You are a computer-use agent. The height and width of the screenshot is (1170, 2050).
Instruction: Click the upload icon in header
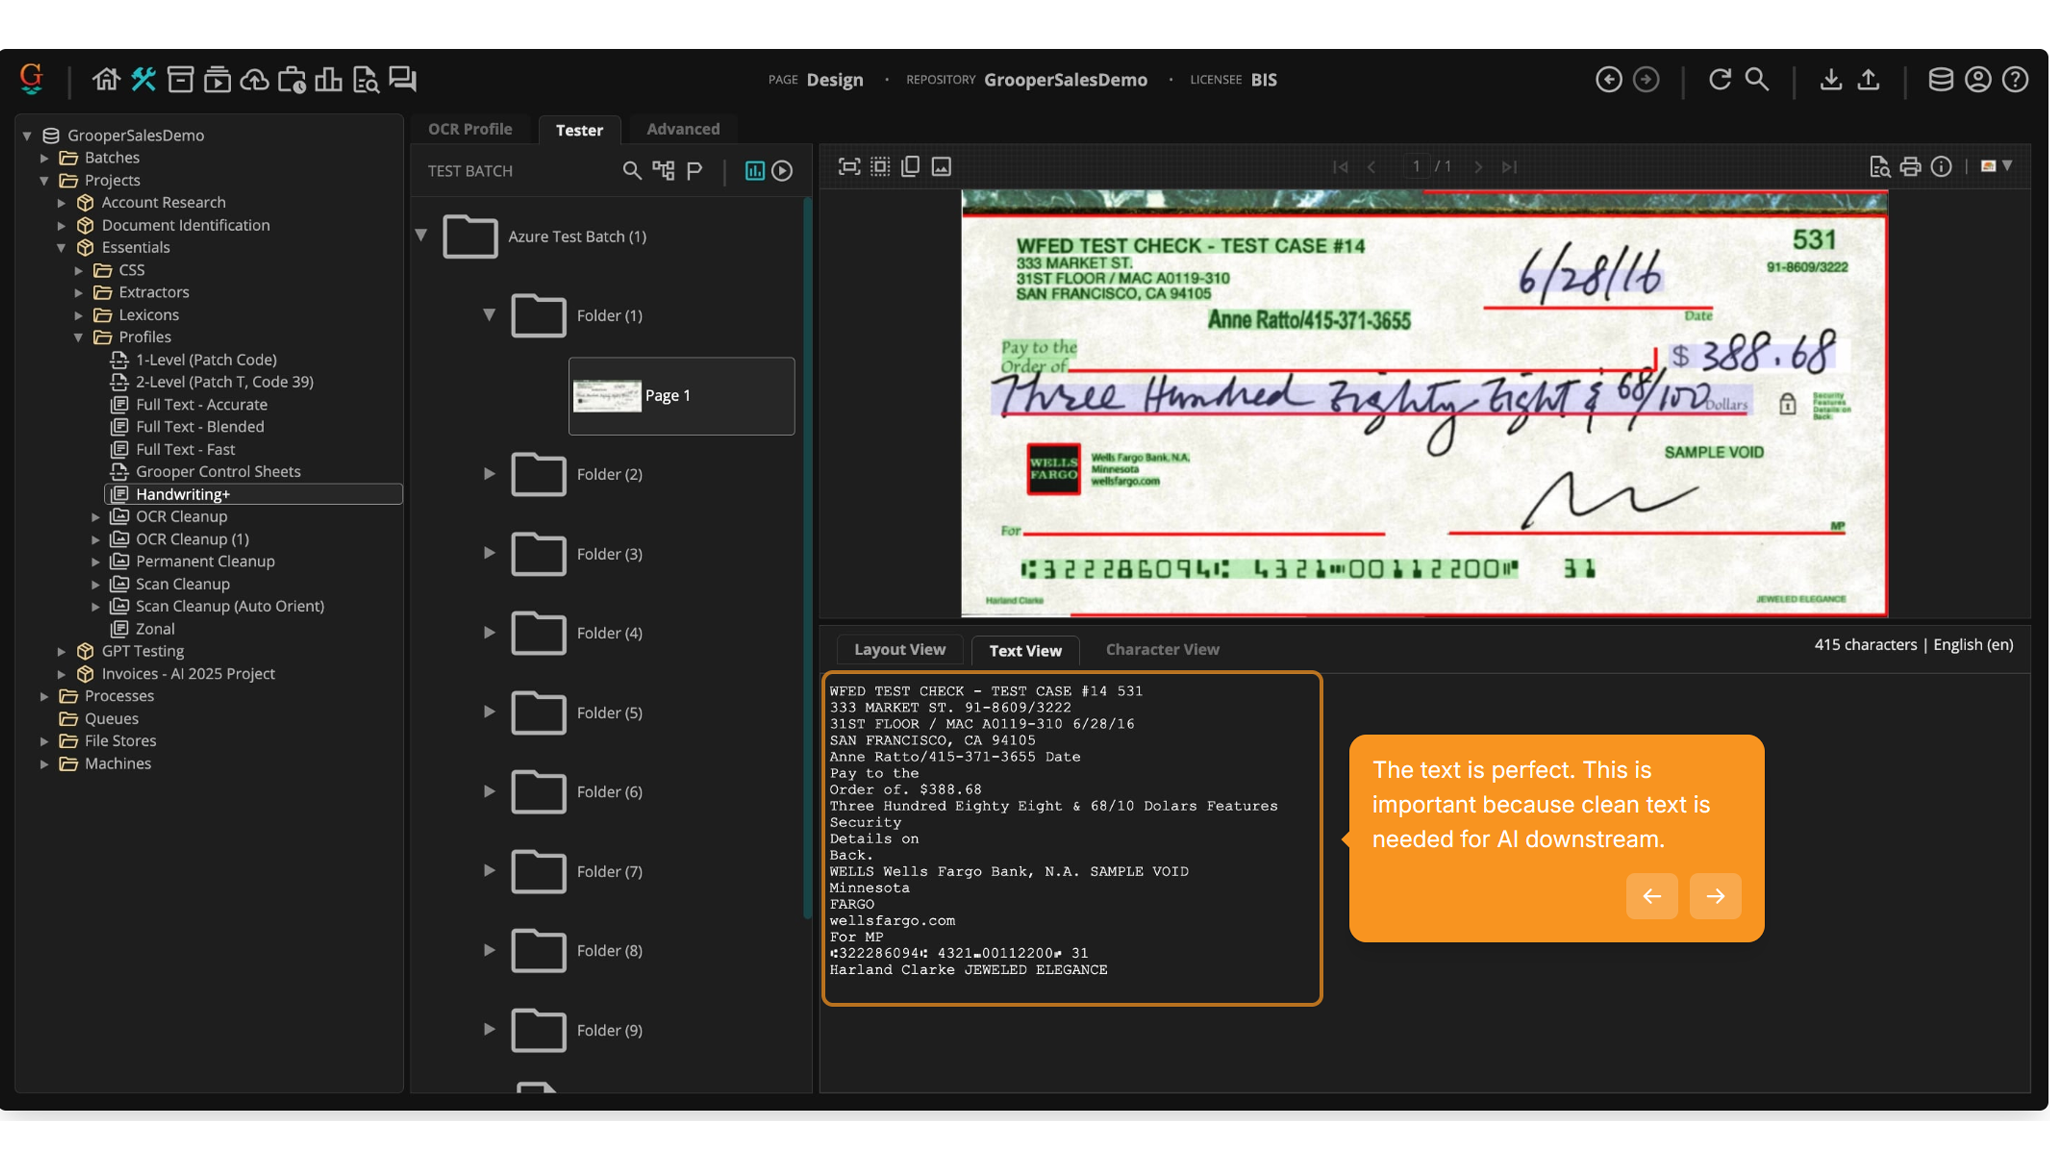[x=1868, y=79]
